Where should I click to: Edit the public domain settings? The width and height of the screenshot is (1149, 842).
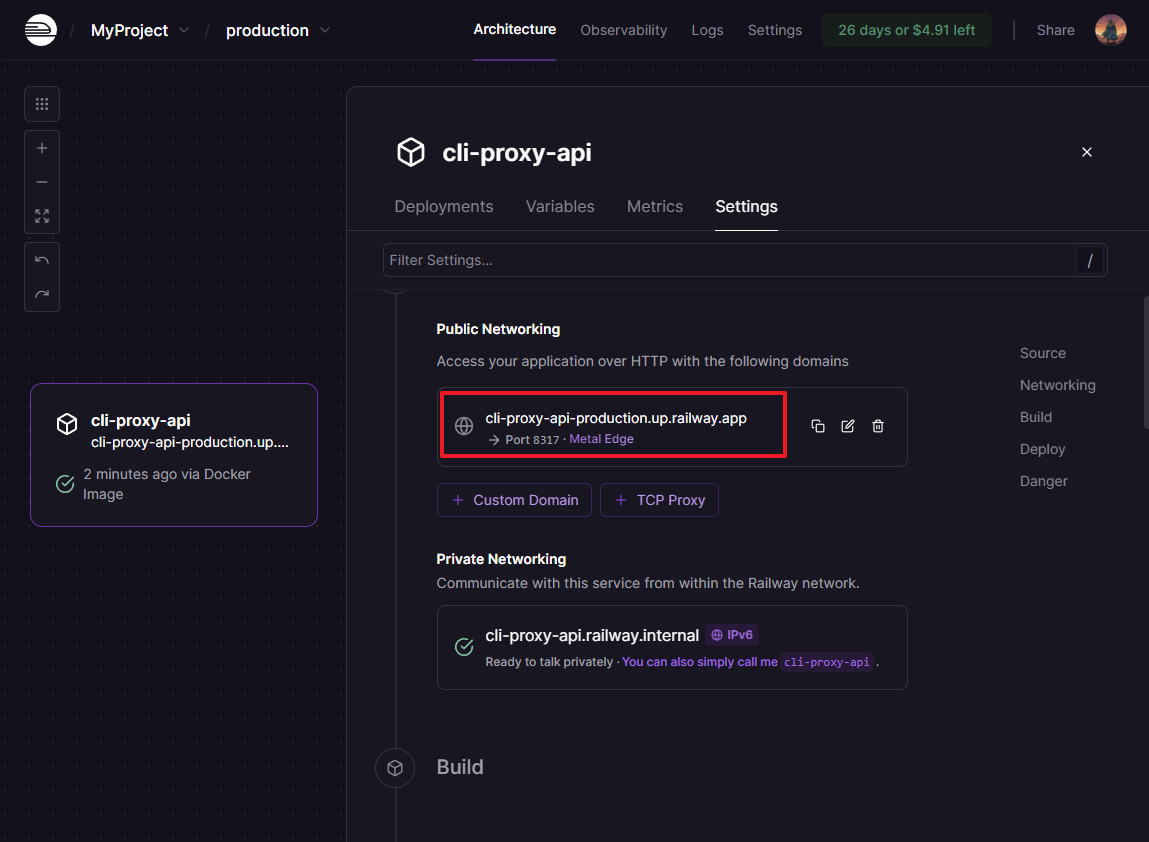coord(848,426)
